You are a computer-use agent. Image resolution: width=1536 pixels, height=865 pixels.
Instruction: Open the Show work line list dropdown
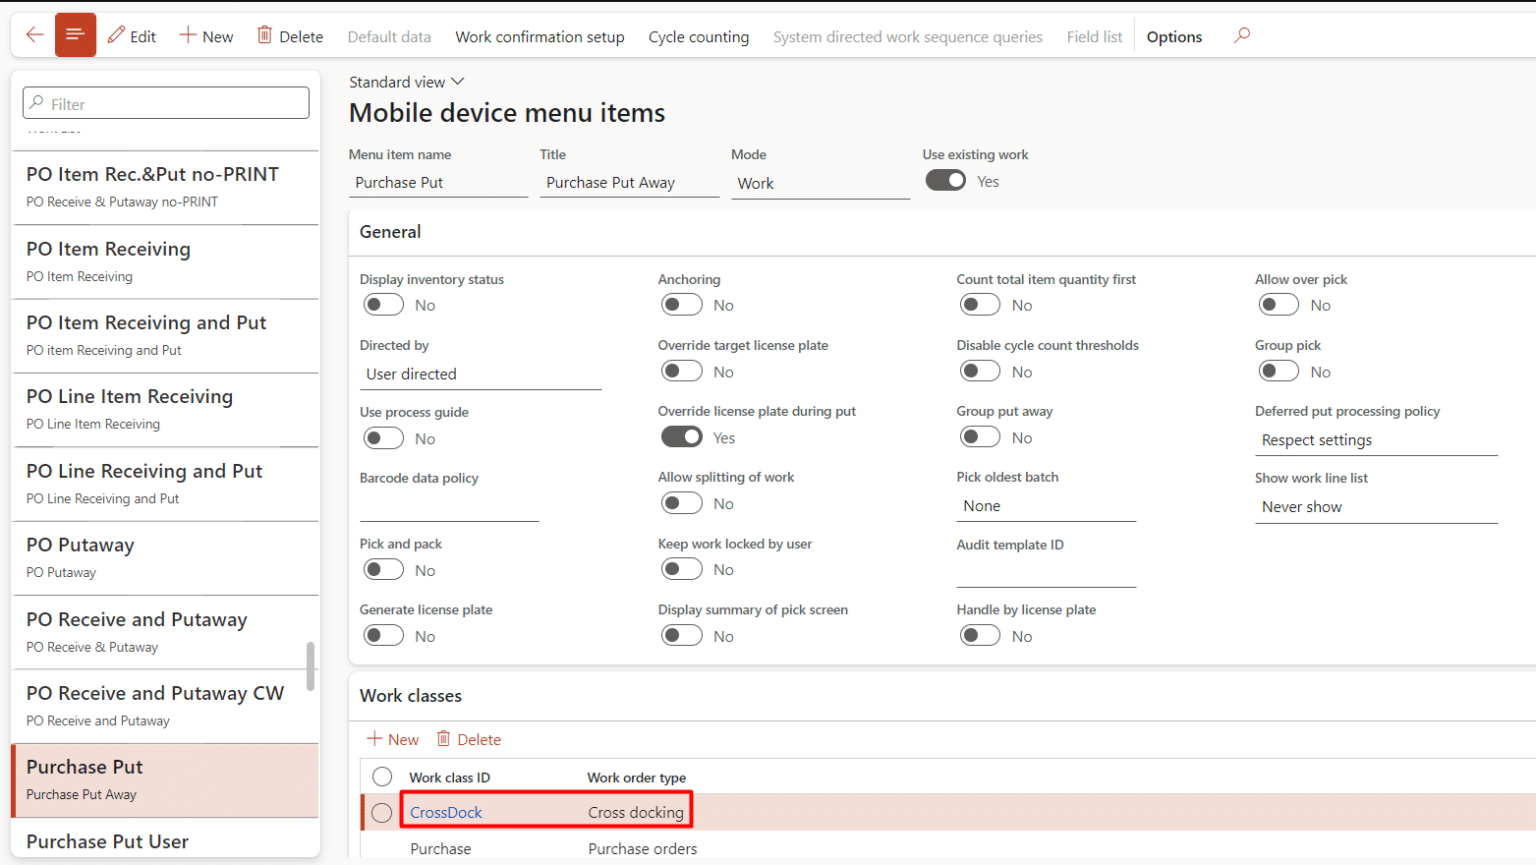click(1376, 507)
